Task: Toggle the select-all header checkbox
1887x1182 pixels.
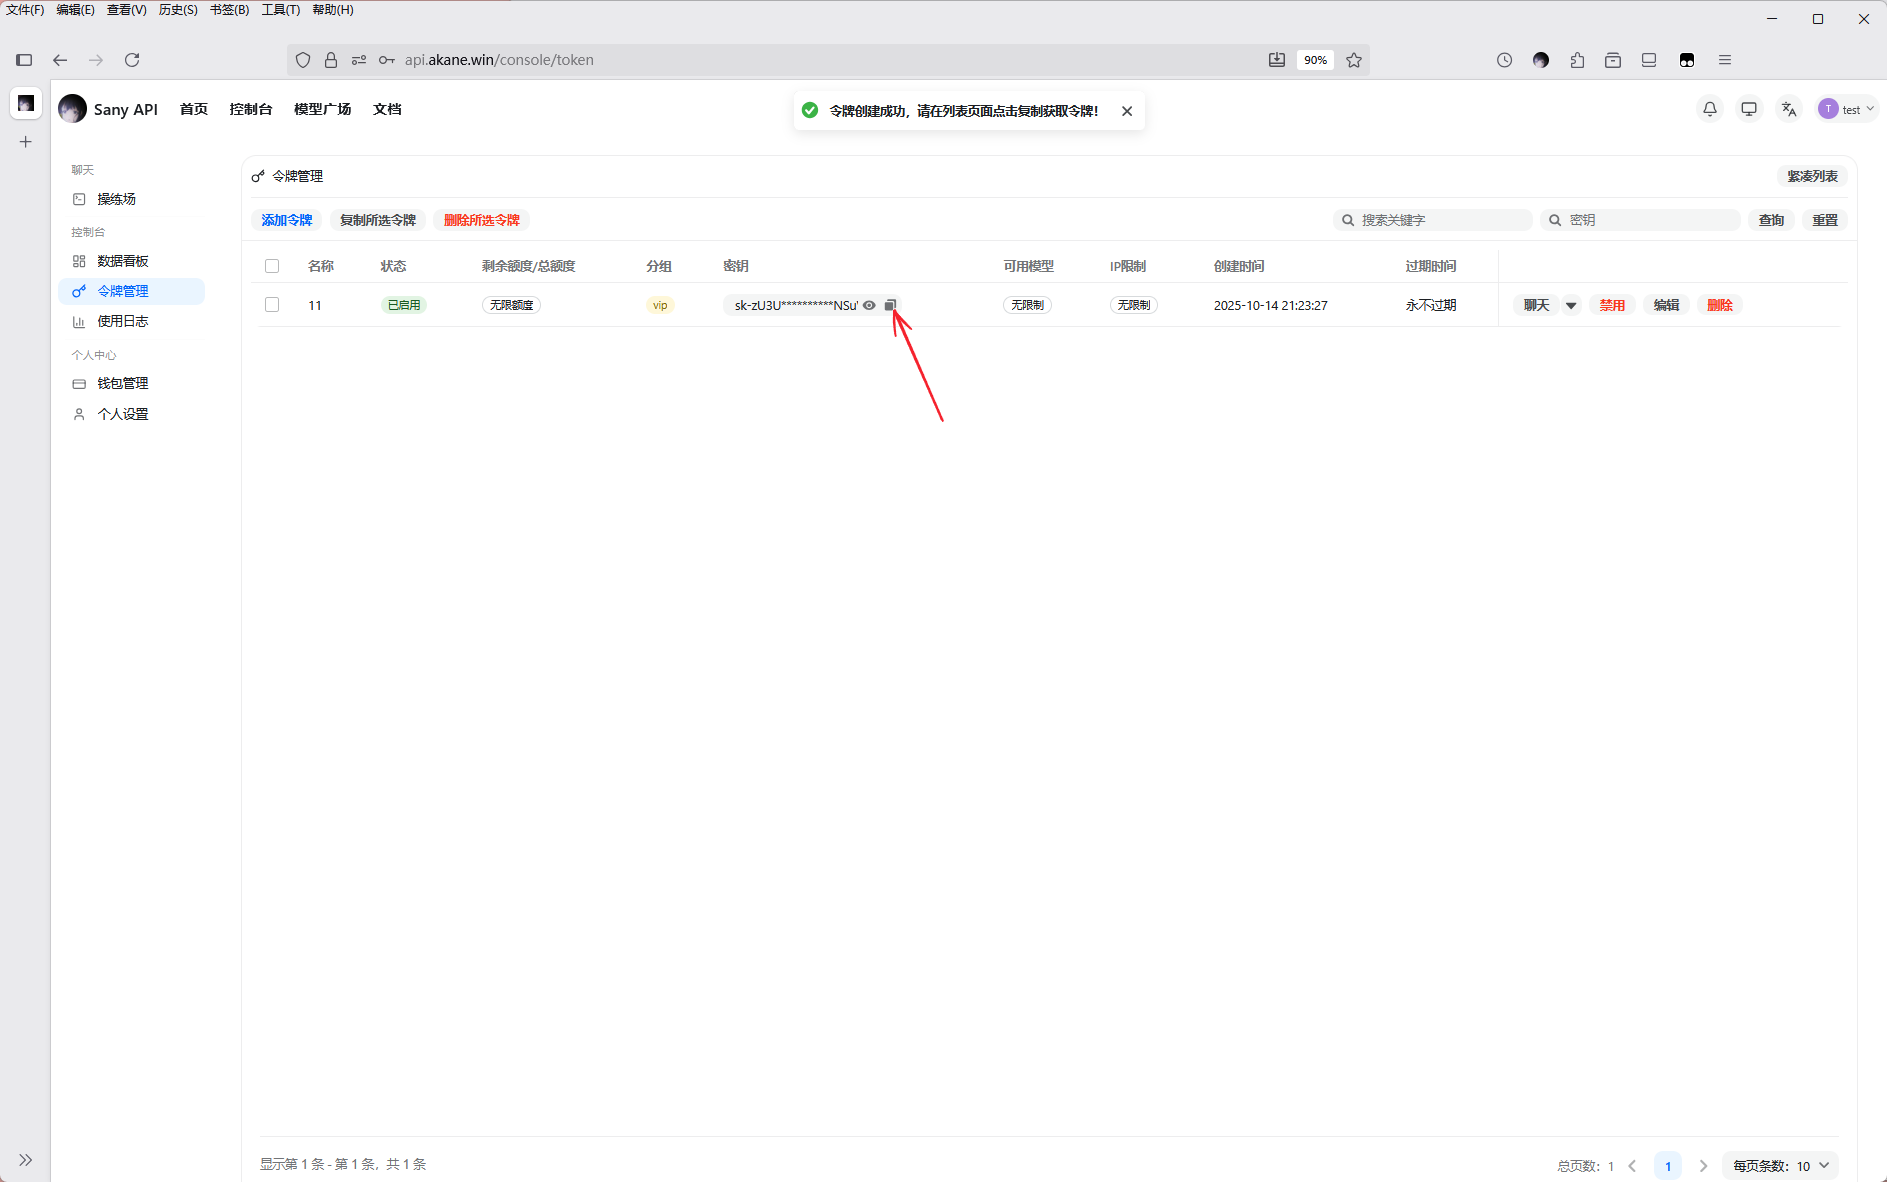Action: (272, 266)
